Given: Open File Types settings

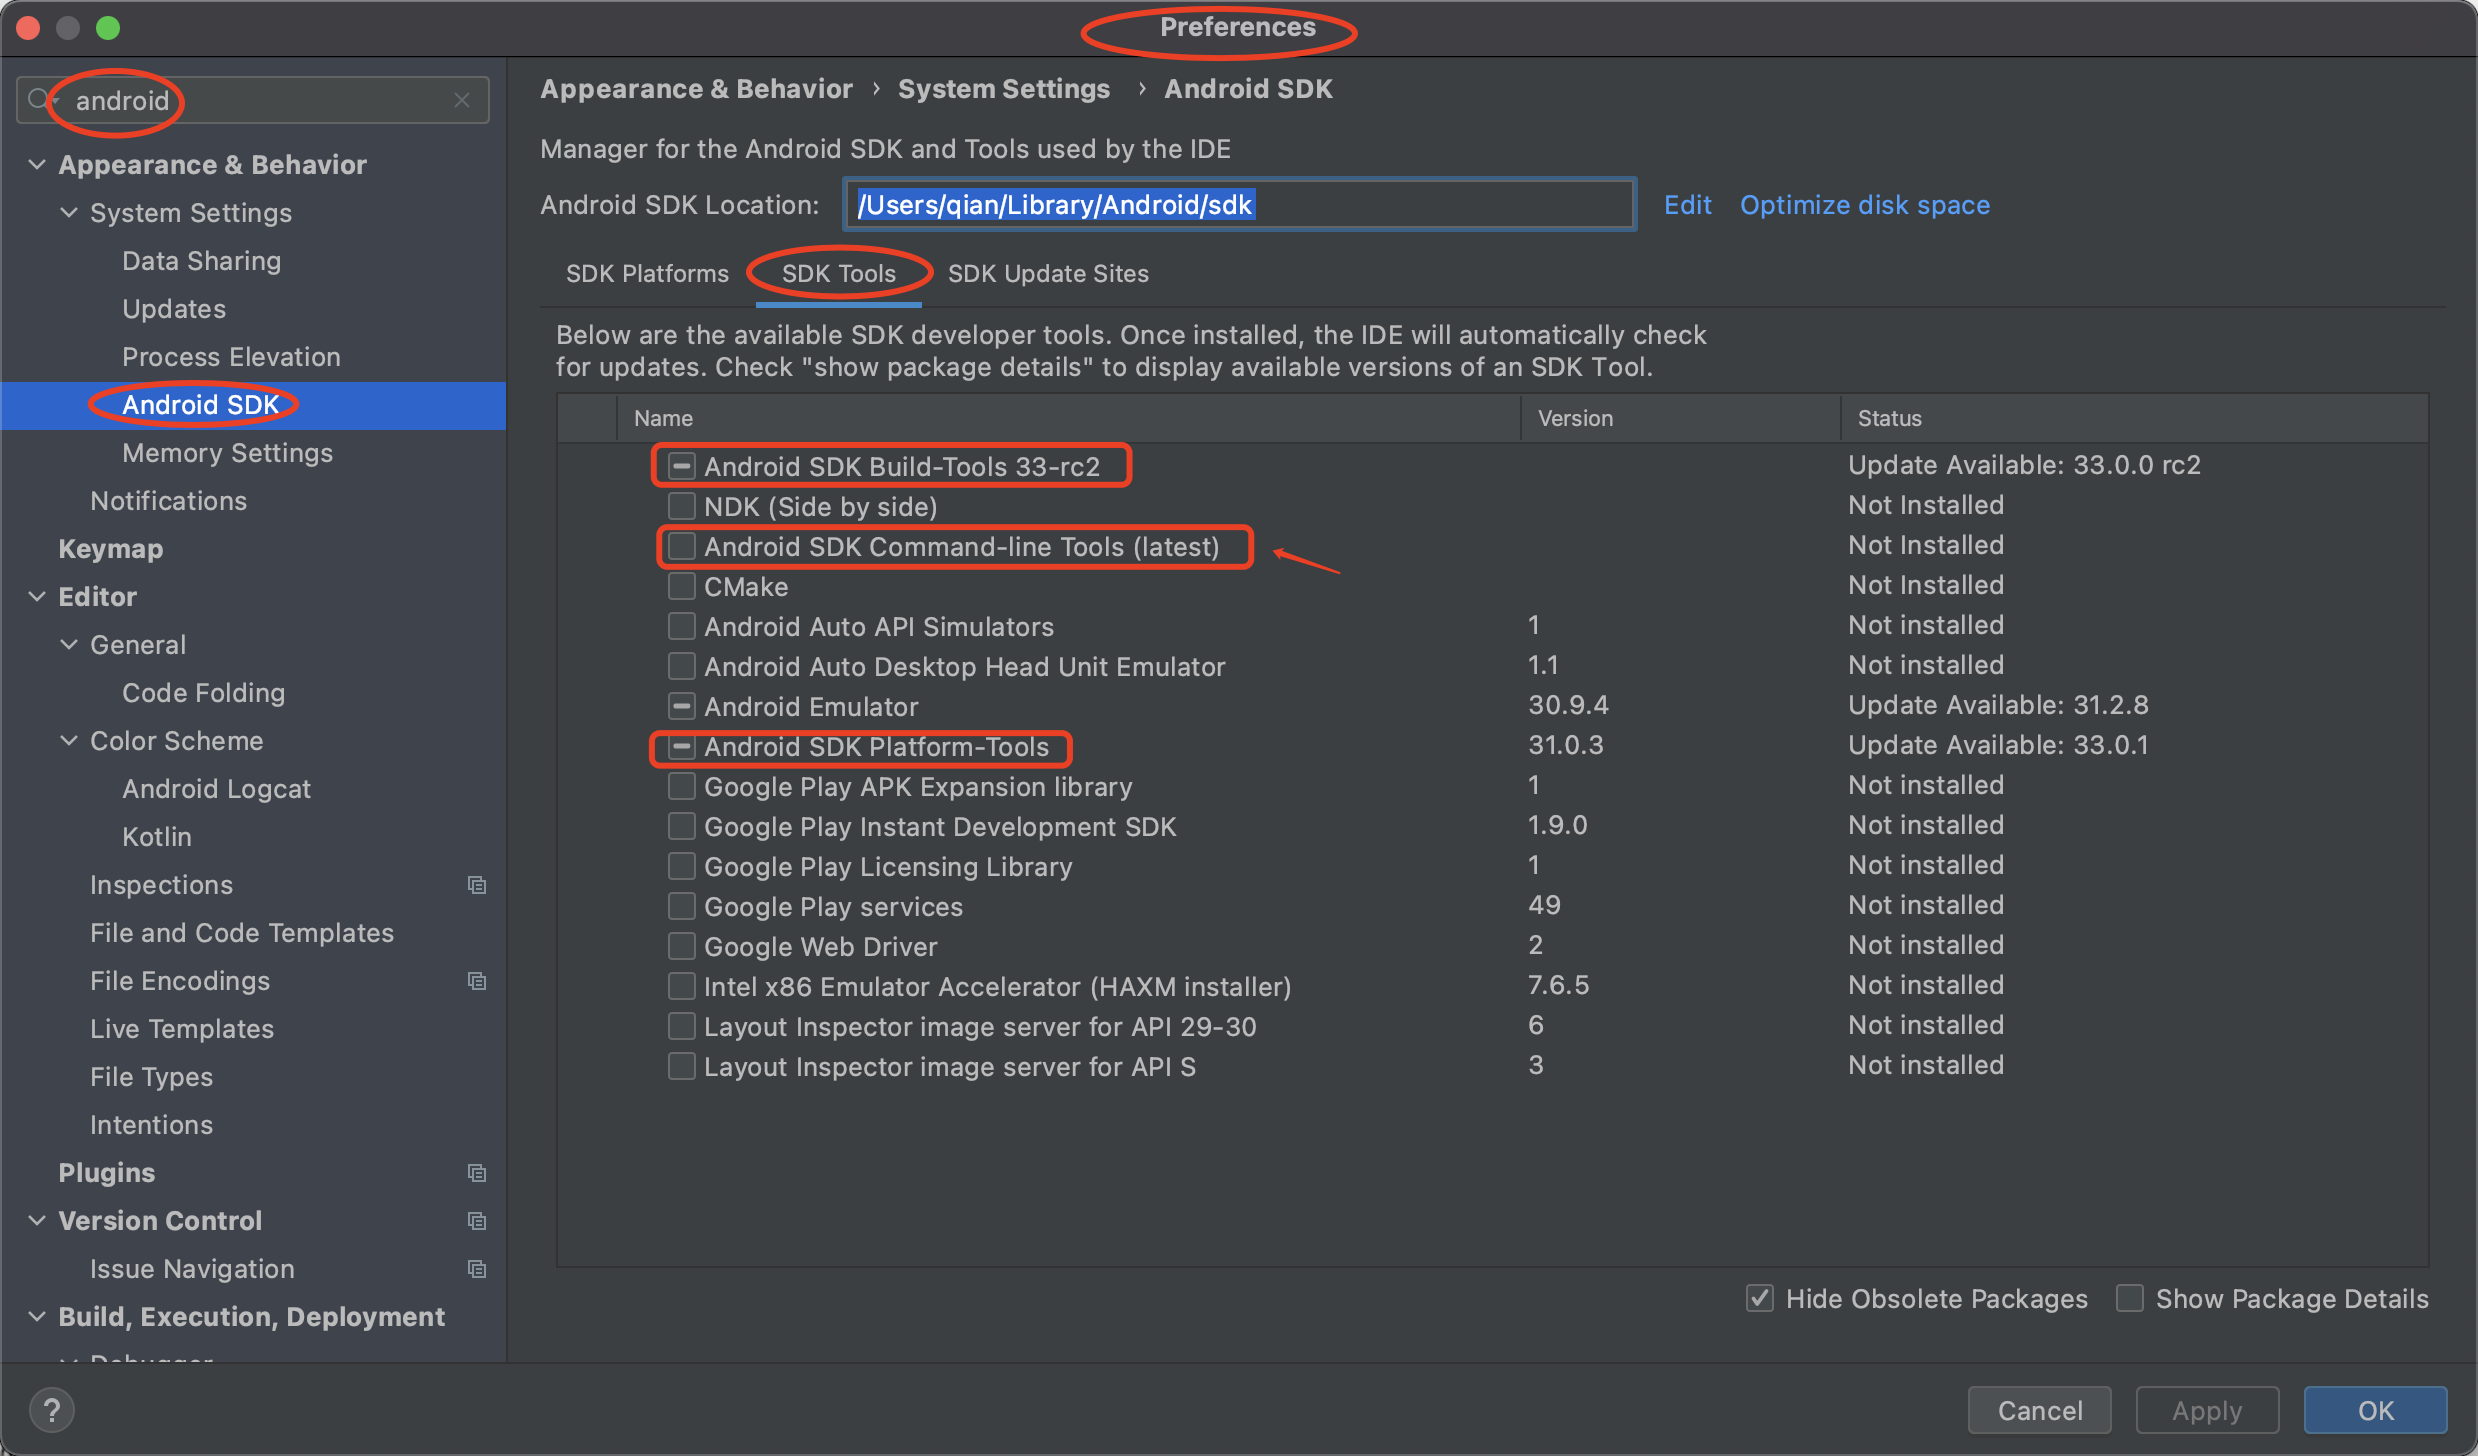Looking at the screenshot, I should click(151, 1077).
